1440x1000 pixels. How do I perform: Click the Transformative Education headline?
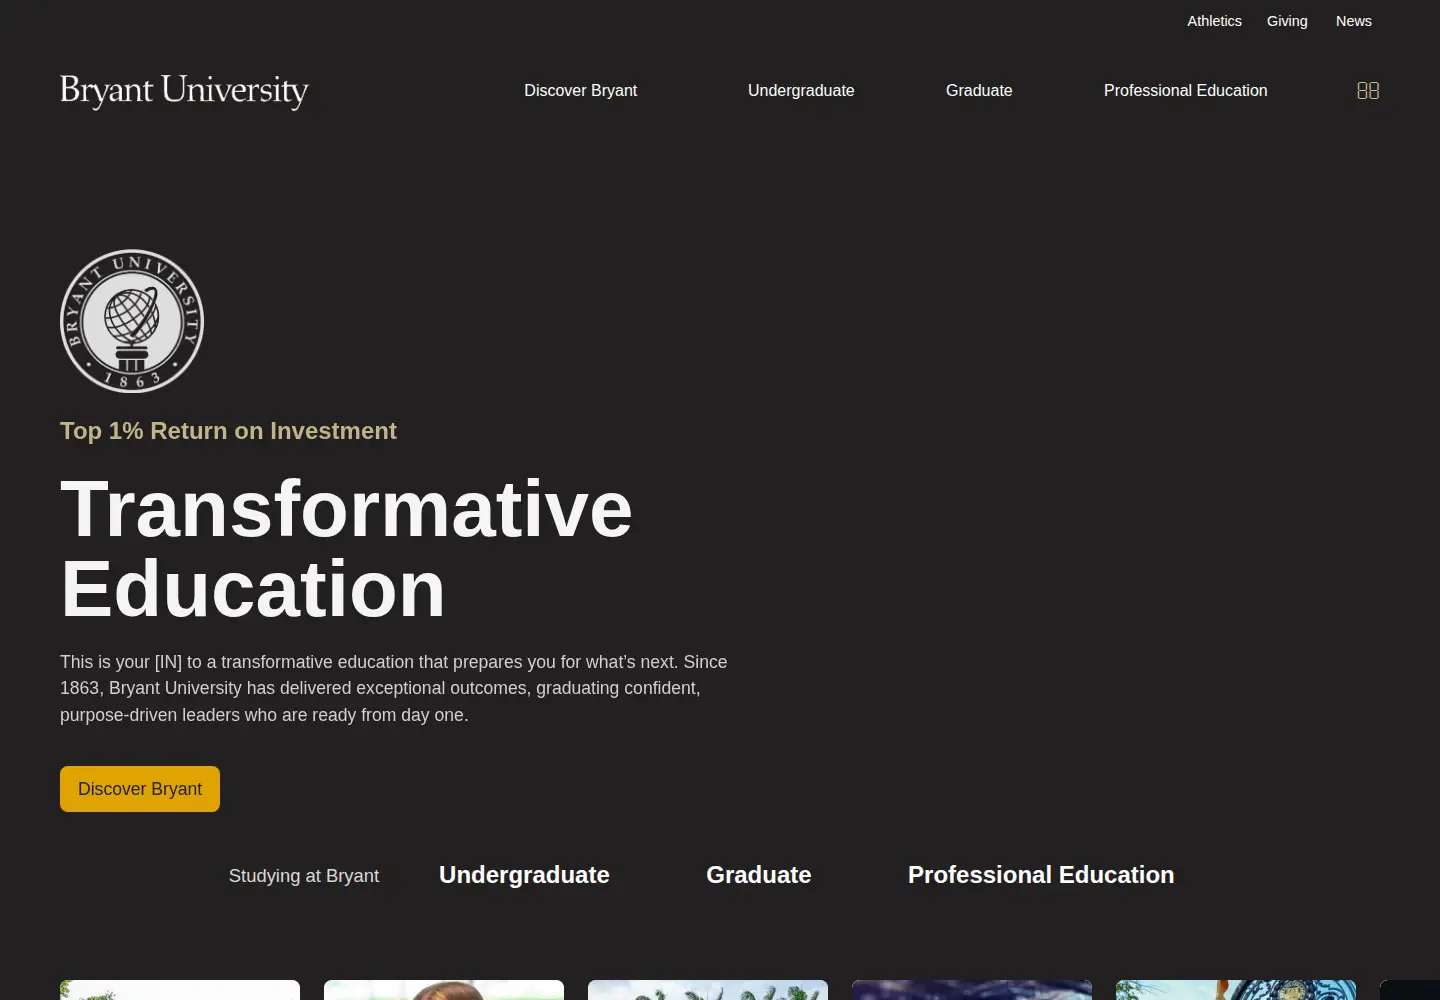346,549
